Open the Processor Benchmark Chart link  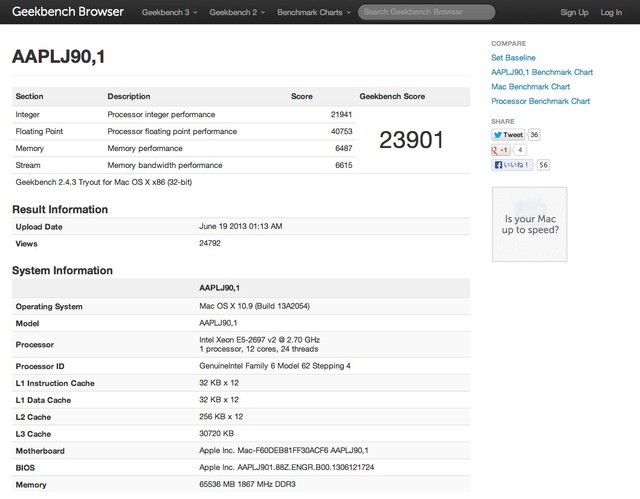pos(540,101)
